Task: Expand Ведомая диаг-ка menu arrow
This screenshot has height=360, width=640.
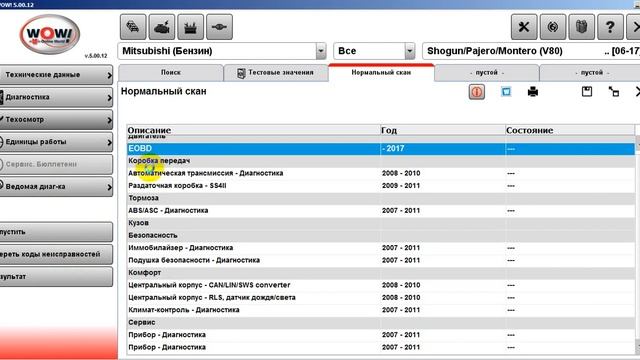Action: pos(109,187)
